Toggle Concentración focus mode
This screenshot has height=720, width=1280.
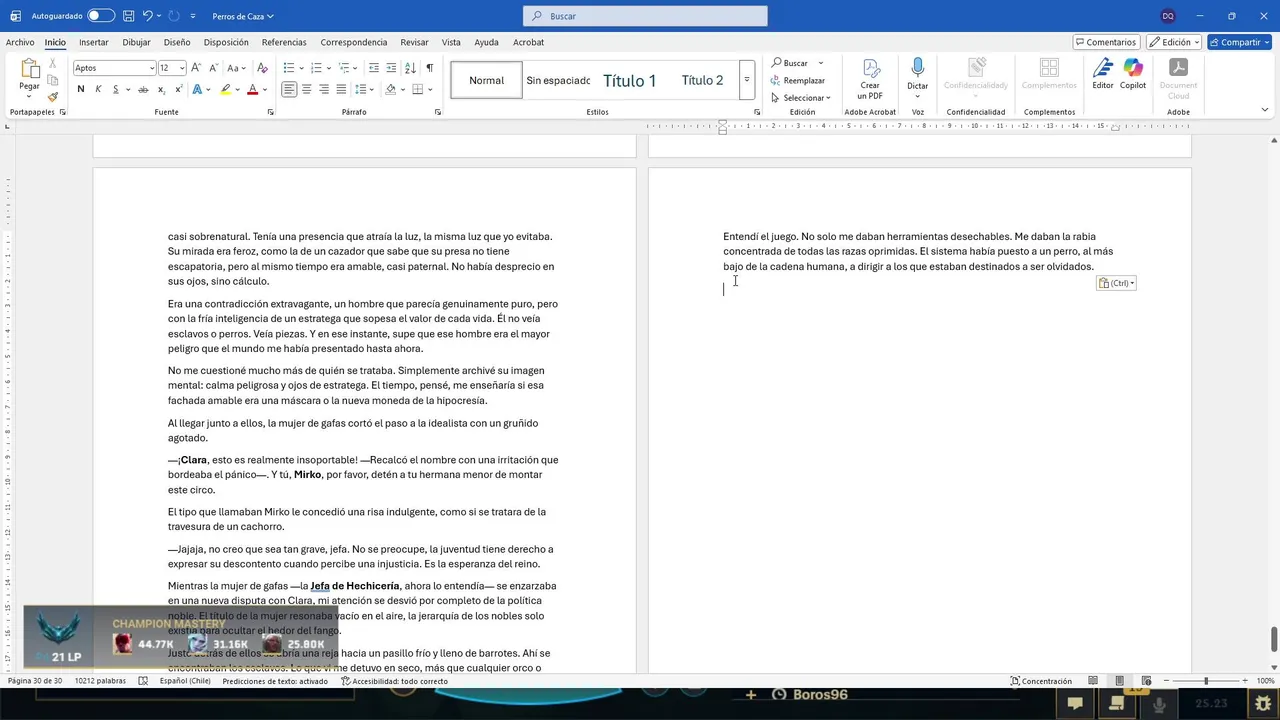point(1041,681)
